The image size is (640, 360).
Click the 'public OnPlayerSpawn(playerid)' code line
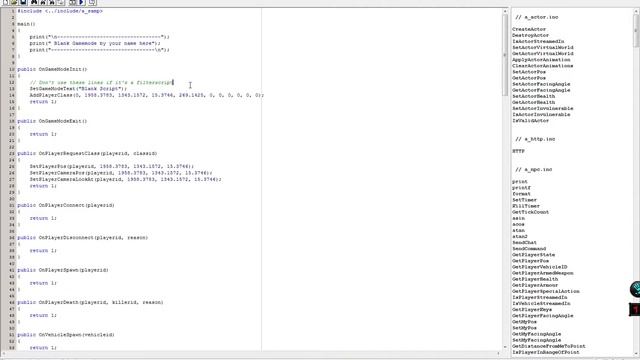[63, 270]
